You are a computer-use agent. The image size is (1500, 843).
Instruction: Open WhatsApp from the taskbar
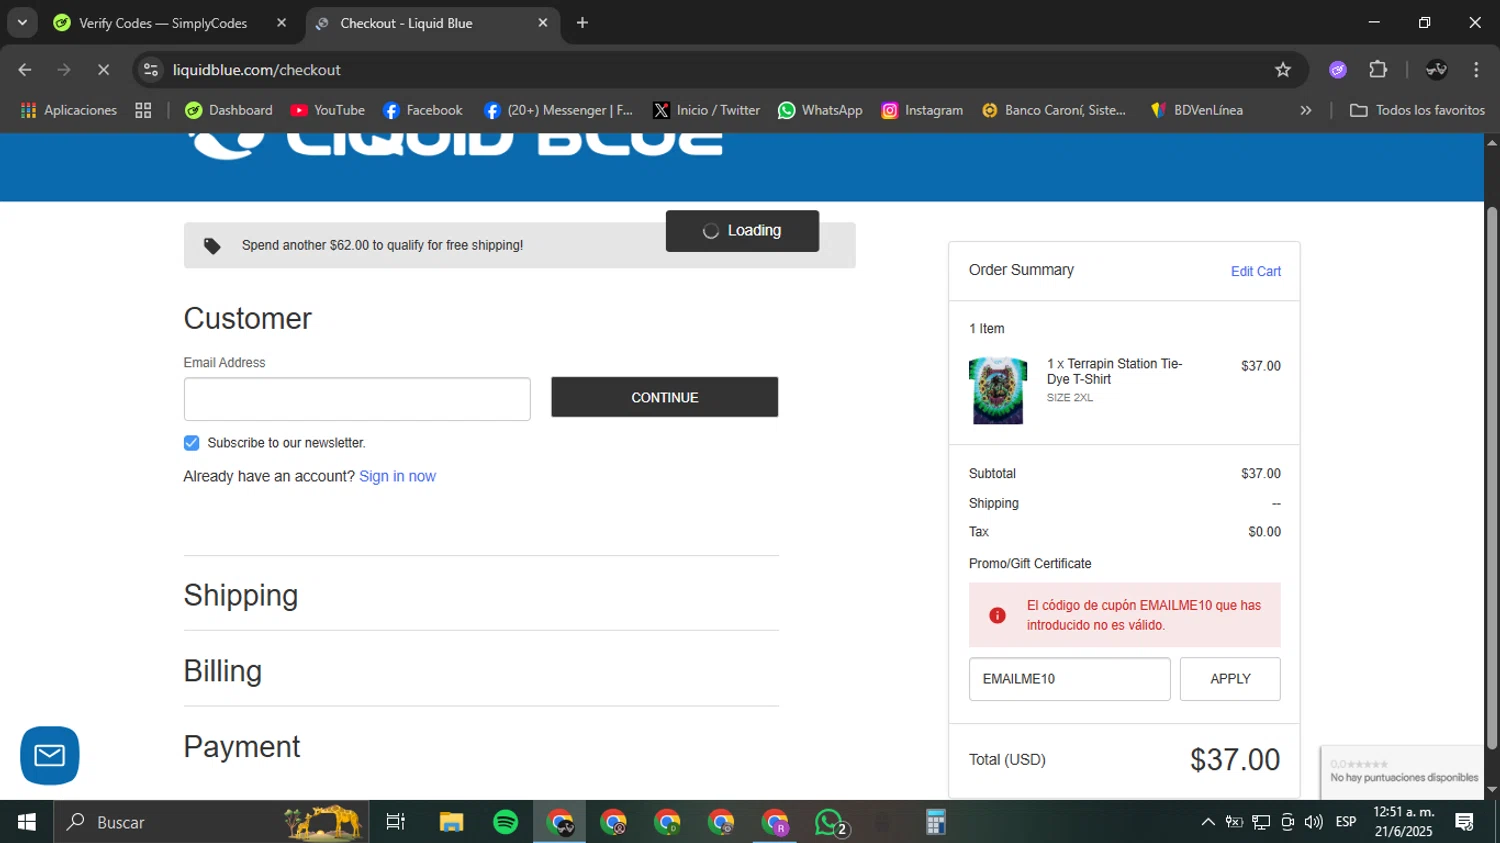click(830, 822)
